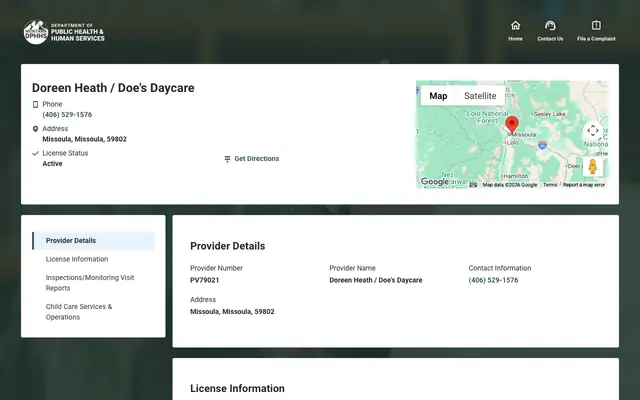Switch map to Map view
Image resolution: width=640 pixels, height=400 pixels.
438,96
